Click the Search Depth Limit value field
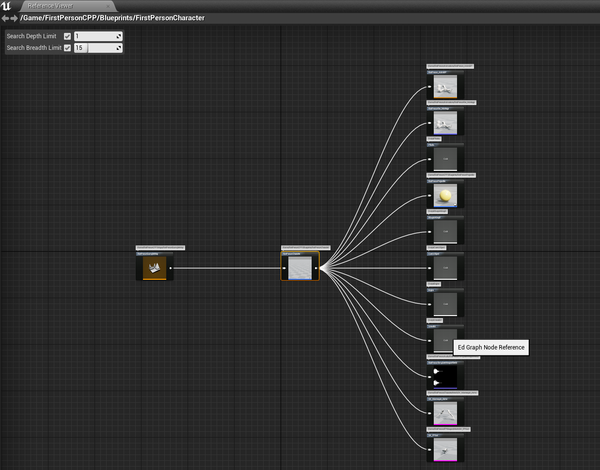This screenshot has width=600, height=470. (94, 36)
